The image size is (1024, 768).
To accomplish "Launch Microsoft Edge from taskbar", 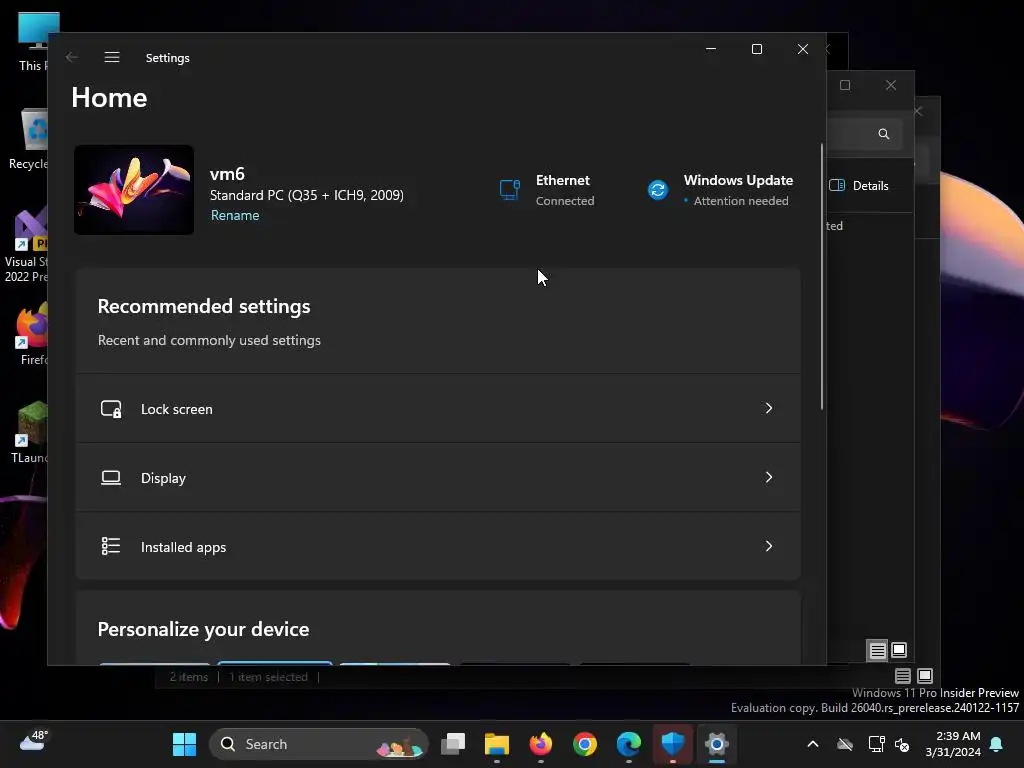I will 629,744.
